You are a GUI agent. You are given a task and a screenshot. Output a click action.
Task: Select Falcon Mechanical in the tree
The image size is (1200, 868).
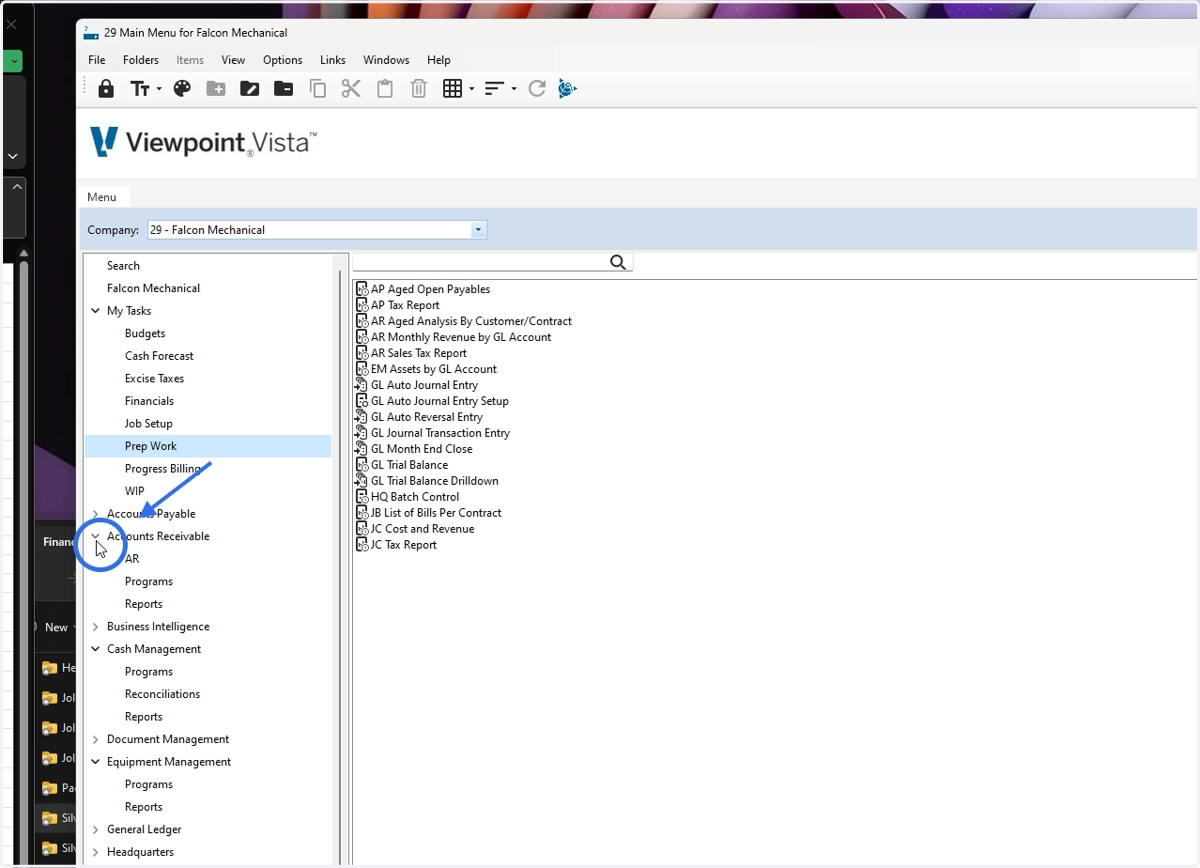153,288
